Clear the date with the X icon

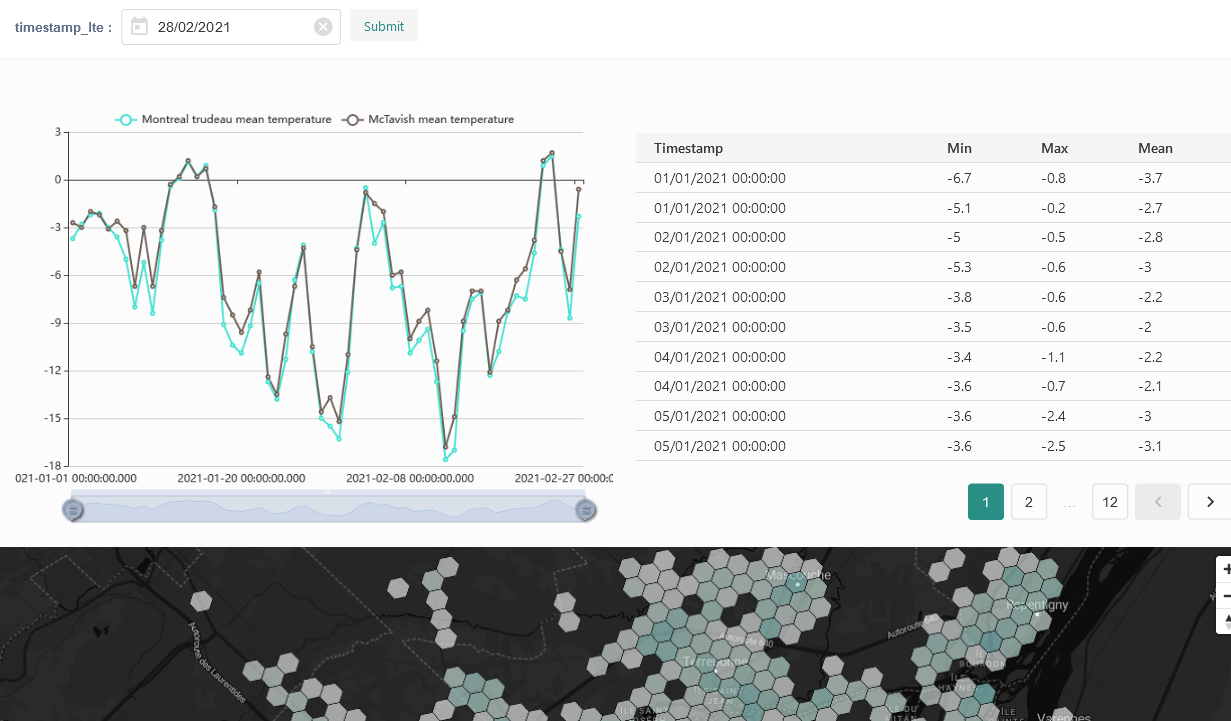pyautogui.click(x=323, y=27)
